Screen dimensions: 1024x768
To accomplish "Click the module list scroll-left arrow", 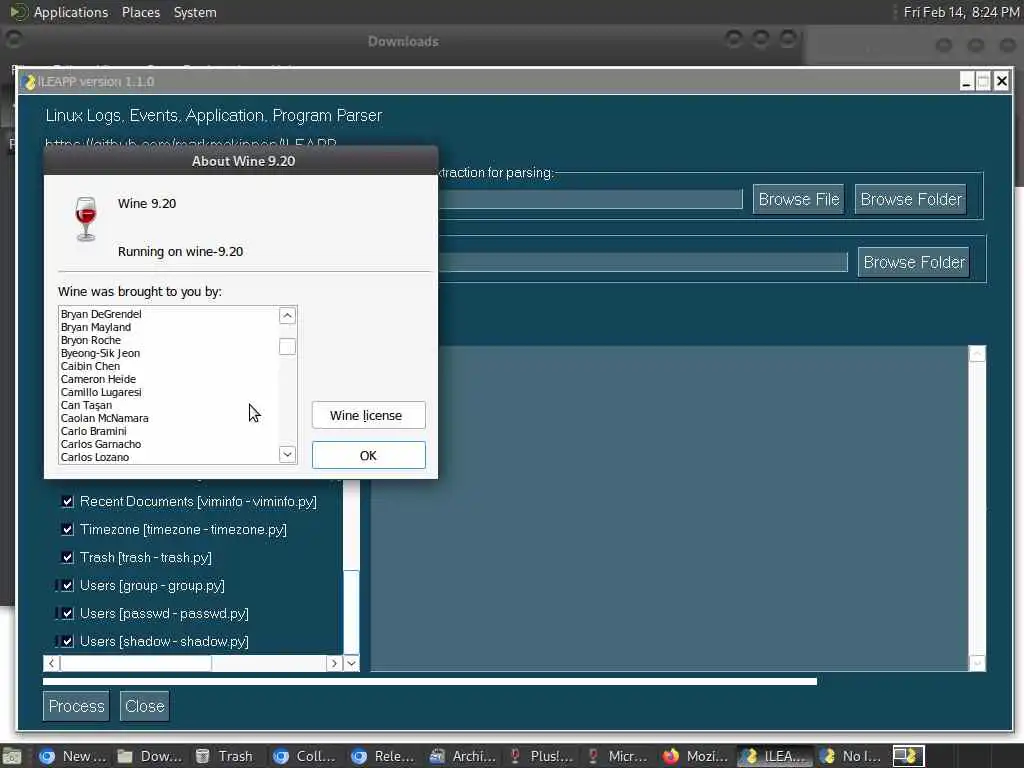I will tap(52, 664).
